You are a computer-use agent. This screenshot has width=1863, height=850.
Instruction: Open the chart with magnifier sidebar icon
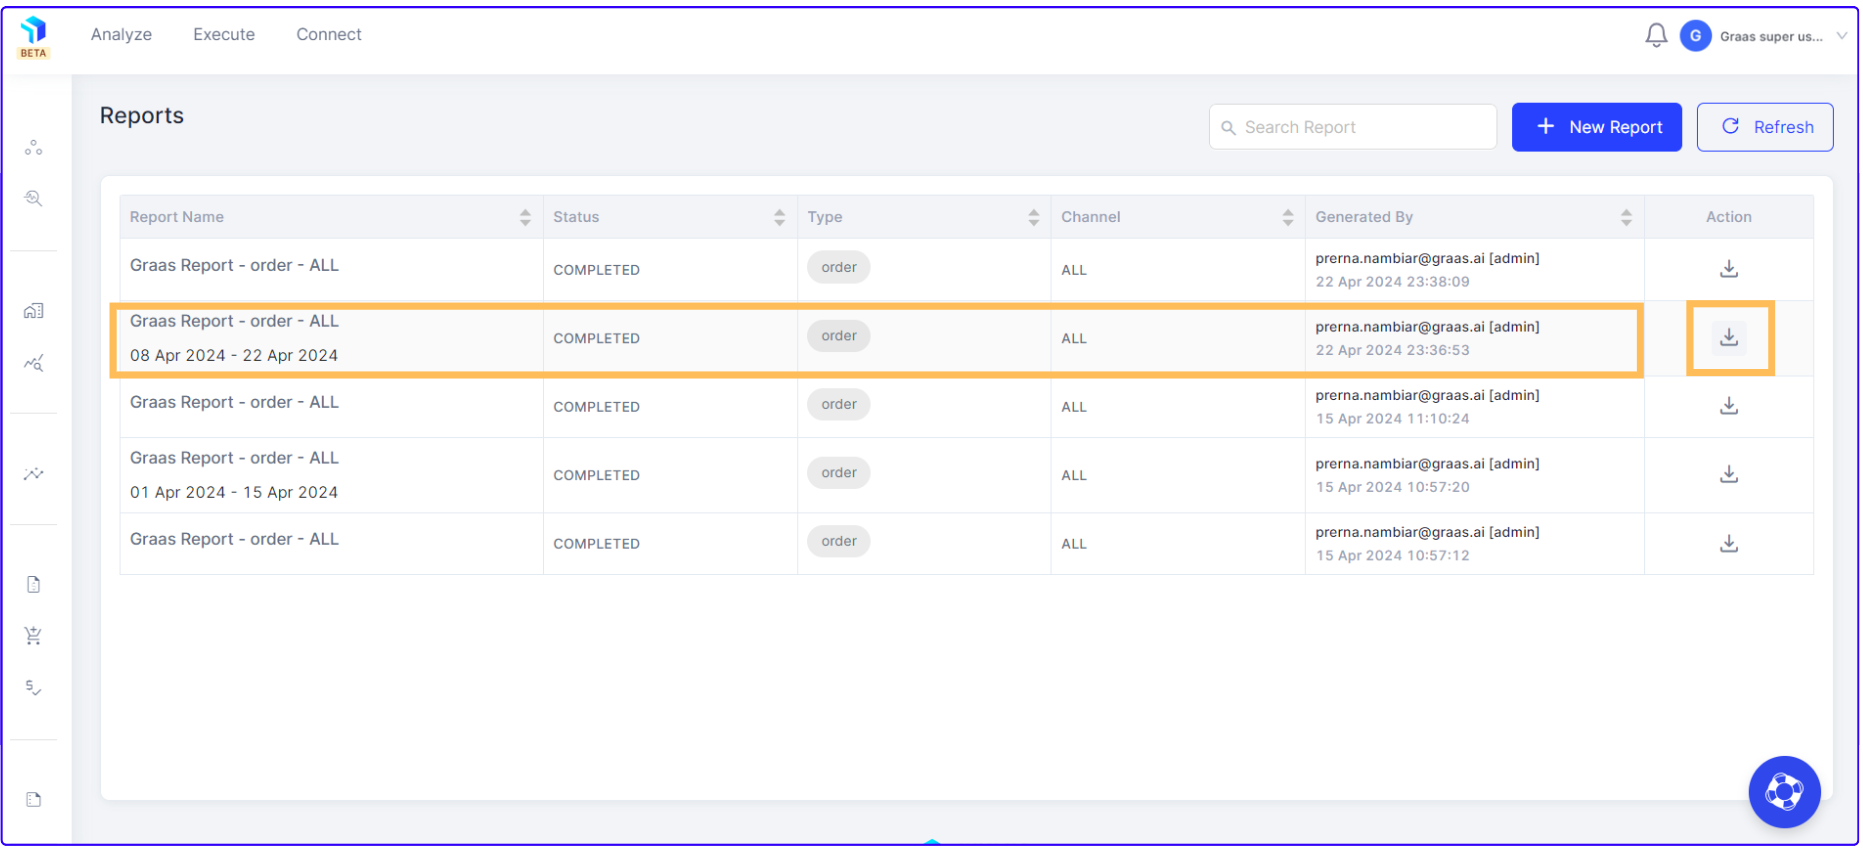click(34, 363)
